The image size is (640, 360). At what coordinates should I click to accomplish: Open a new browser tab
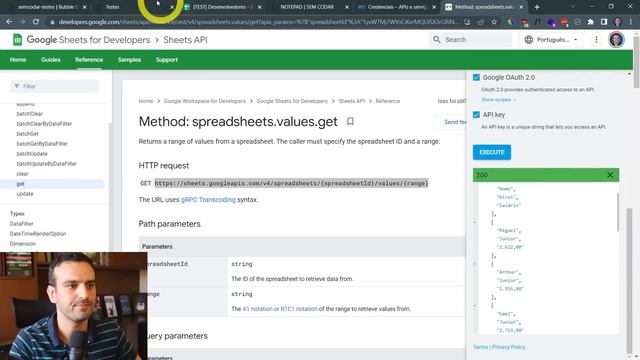pyautogui.click(x=537, y=7)
